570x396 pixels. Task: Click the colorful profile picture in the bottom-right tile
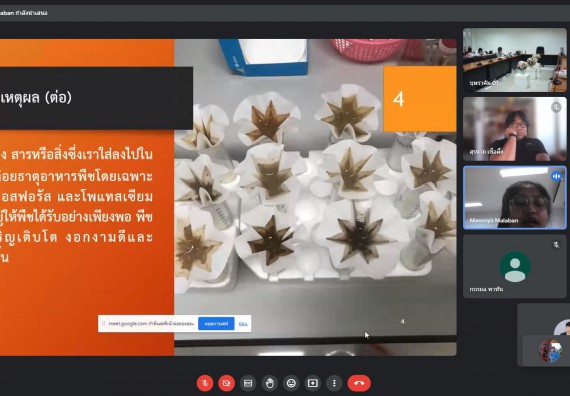[x=550, y=351]
